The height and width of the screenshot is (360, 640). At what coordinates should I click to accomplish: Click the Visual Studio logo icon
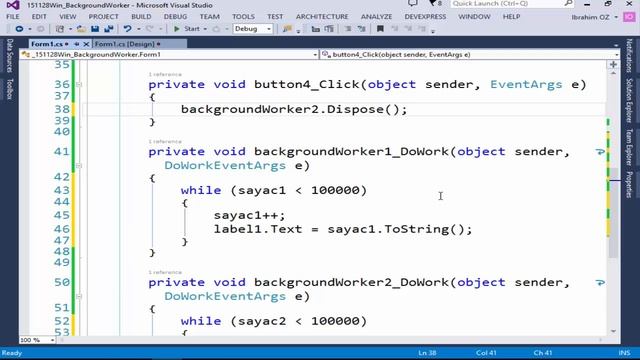13,5
